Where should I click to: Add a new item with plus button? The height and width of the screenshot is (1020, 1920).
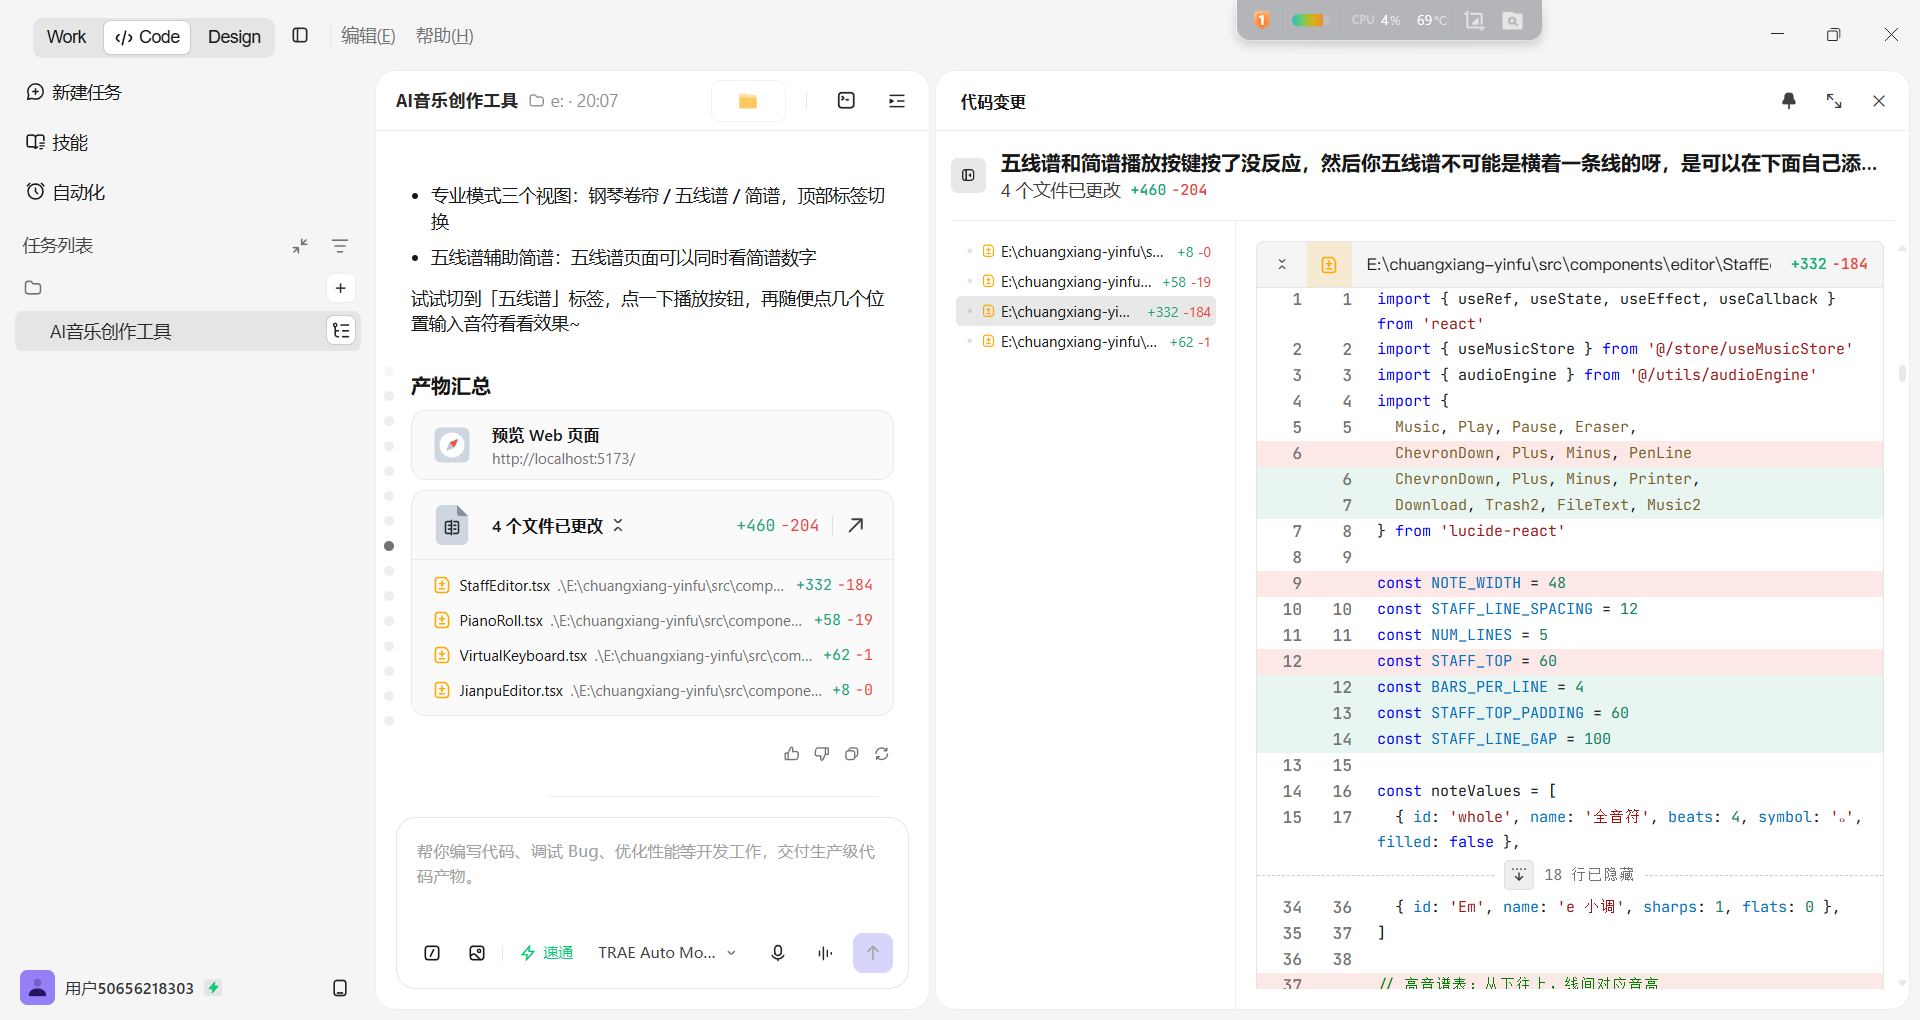340,288
